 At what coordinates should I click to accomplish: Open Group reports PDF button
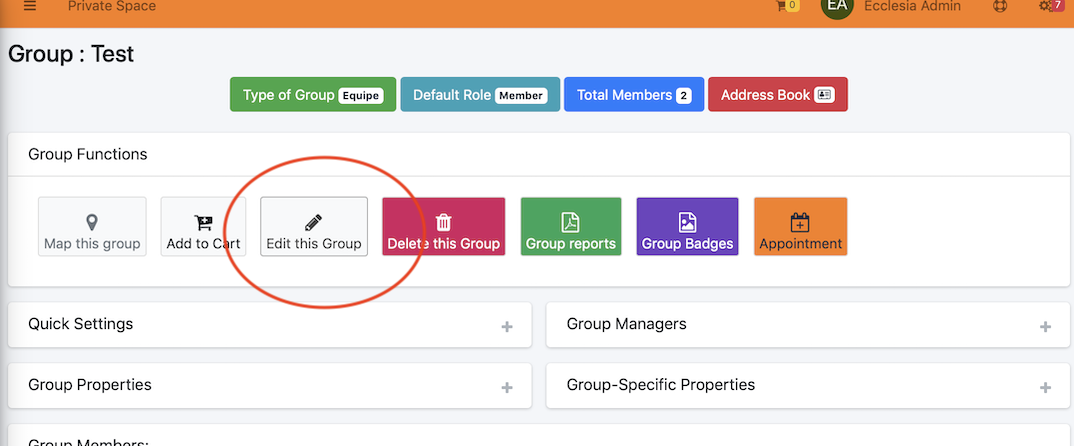(x=571, y=227)
